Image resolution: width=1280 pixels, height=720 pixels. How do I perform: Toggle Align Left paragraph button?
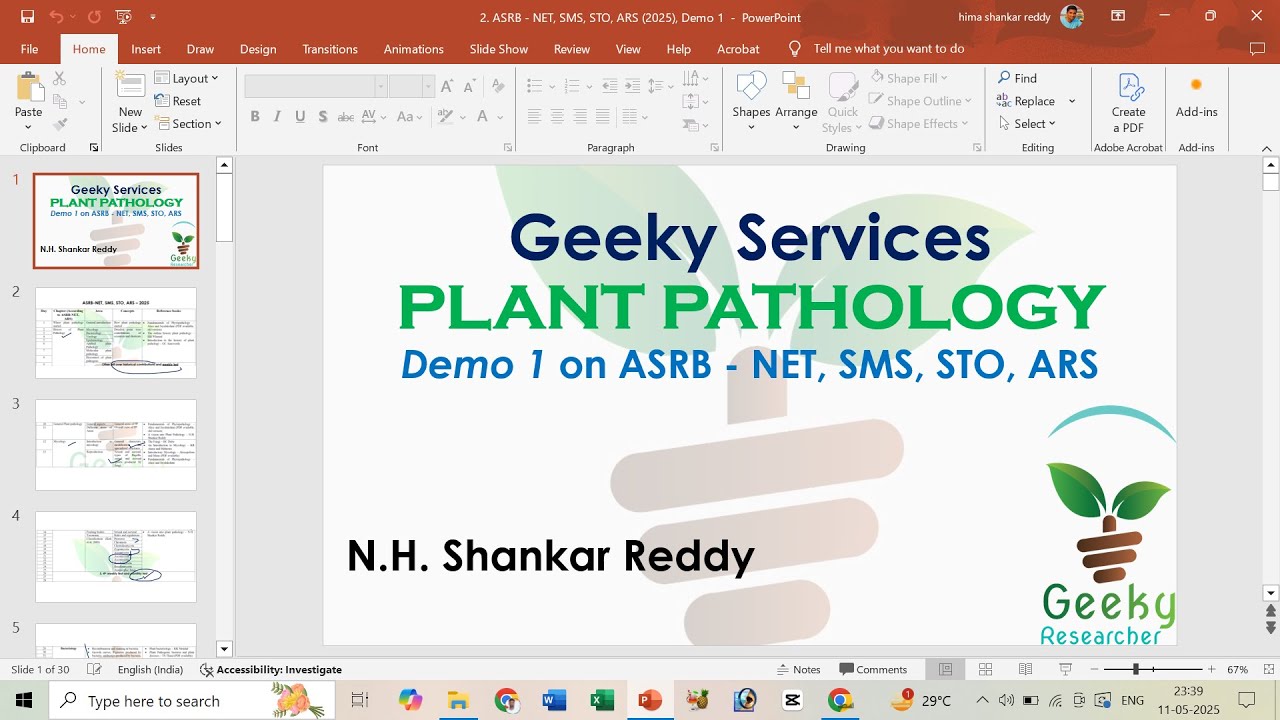pos(534,117)
